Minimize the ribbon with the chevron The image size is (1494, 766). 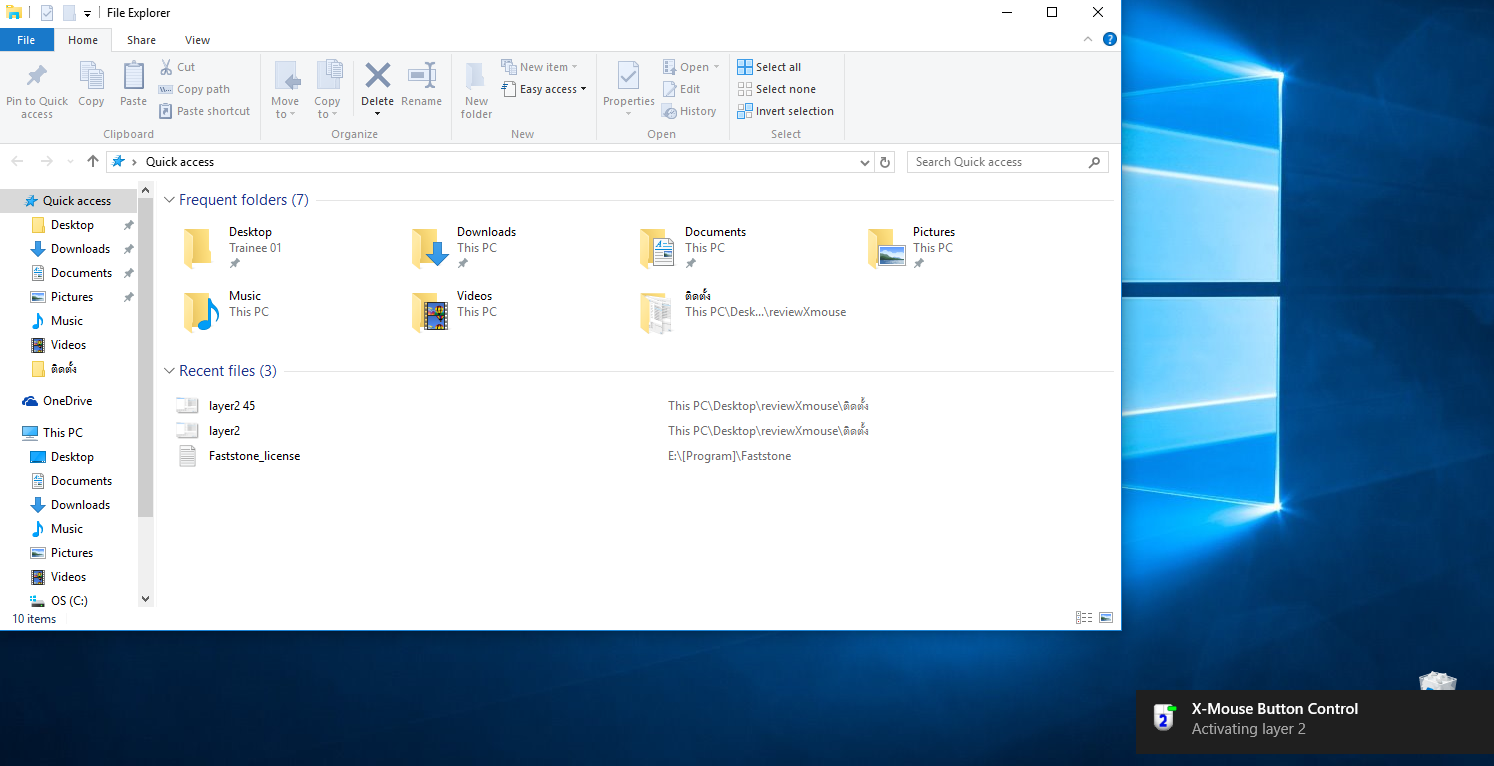pyautogui.click(x=1089, y=40)
